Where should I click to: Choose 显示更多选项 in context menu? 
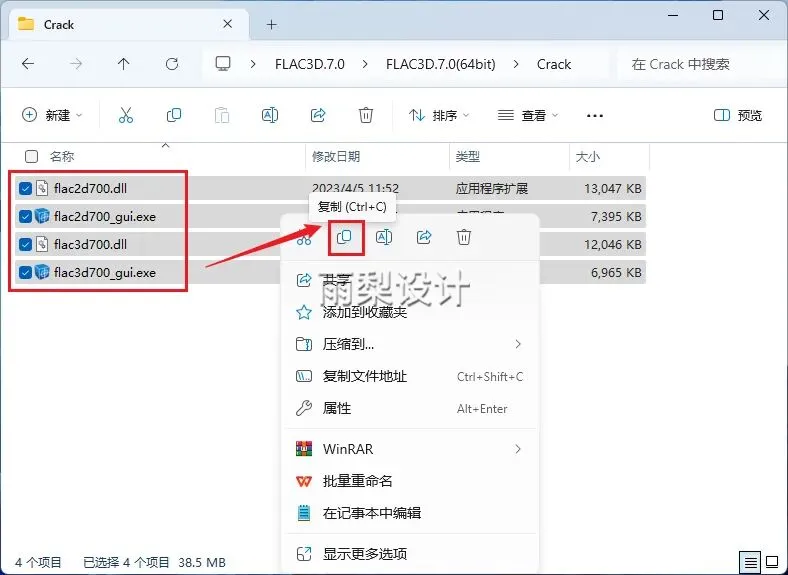pos(410,554)
